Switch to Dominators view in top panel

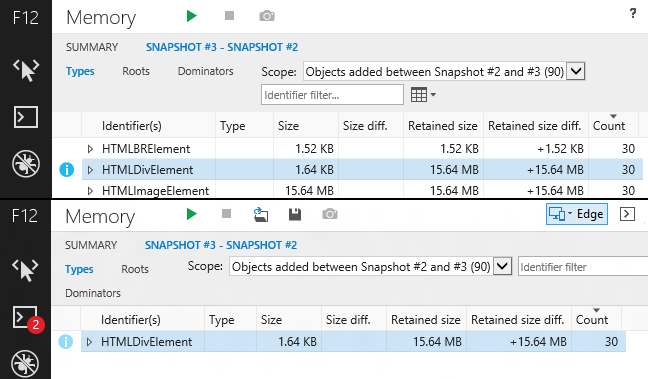click(x=205, y=71)
